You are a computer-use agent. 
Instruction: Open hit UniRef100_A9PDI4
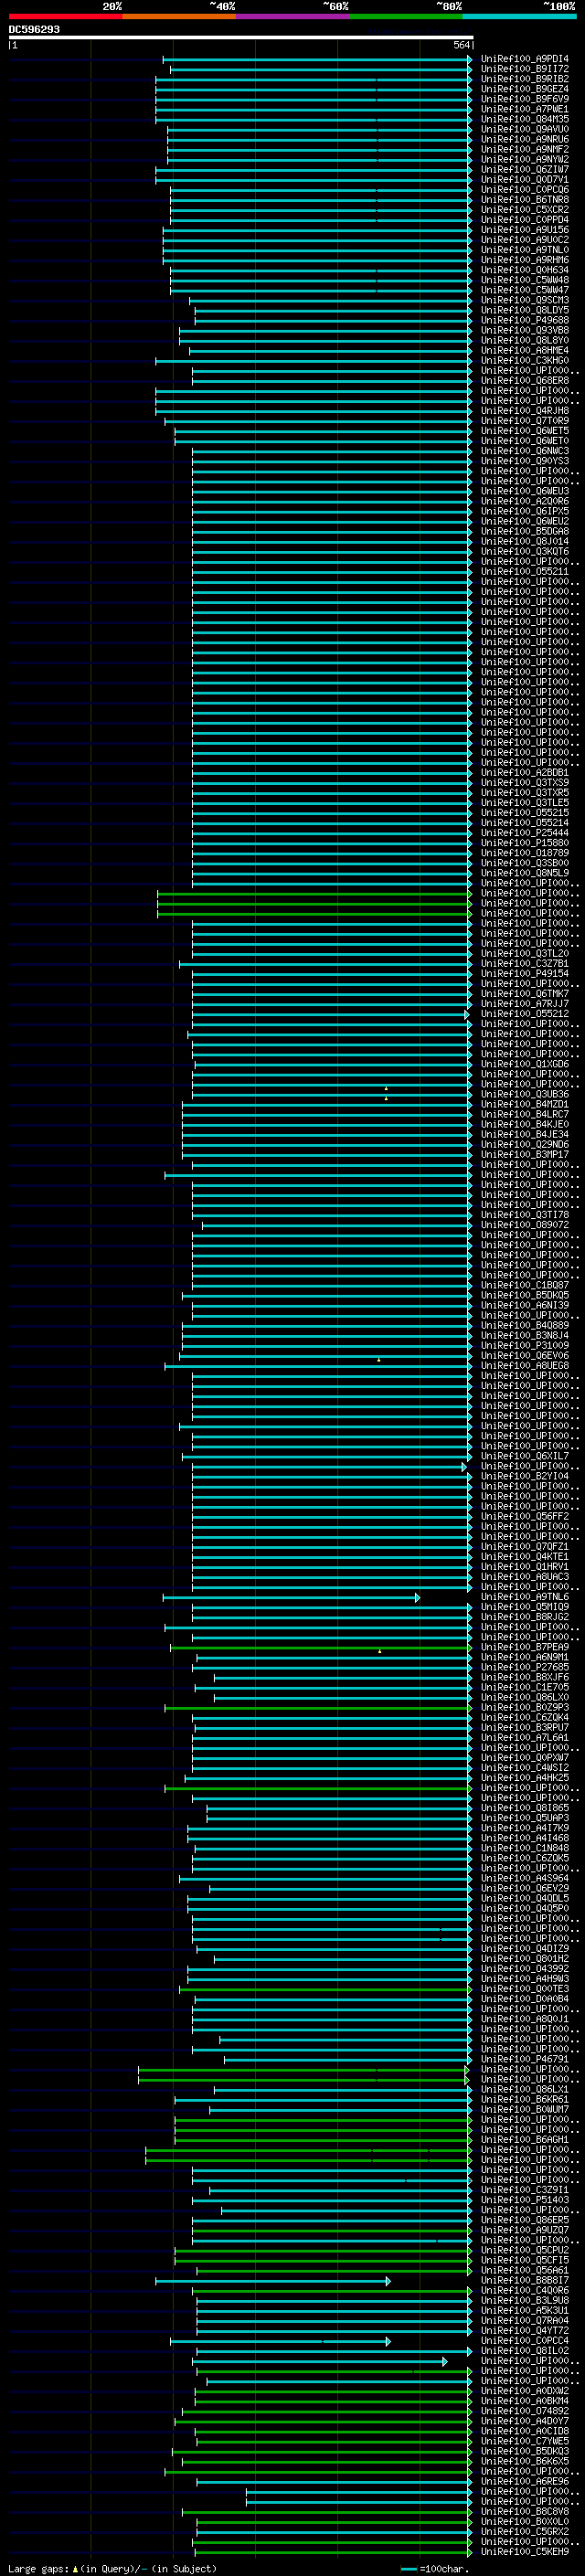[x=524, y=59]
